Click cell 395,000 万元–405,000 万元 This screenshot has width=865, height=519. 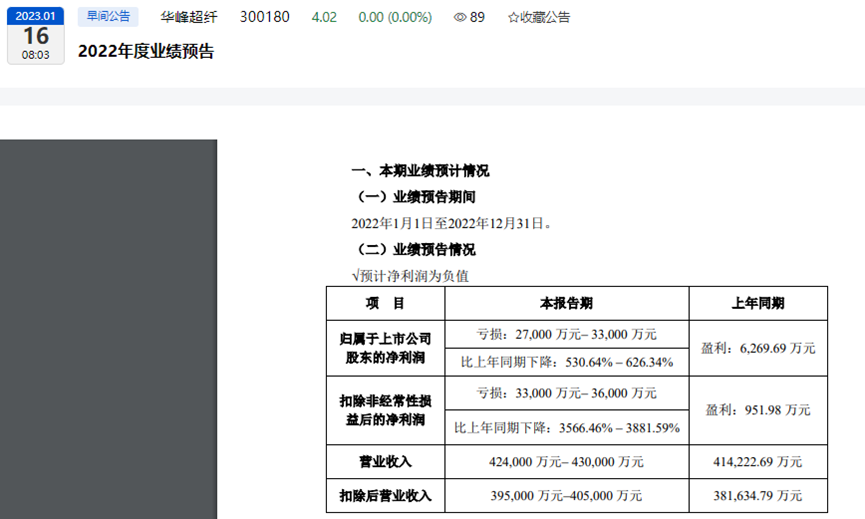tap(567, 496)
